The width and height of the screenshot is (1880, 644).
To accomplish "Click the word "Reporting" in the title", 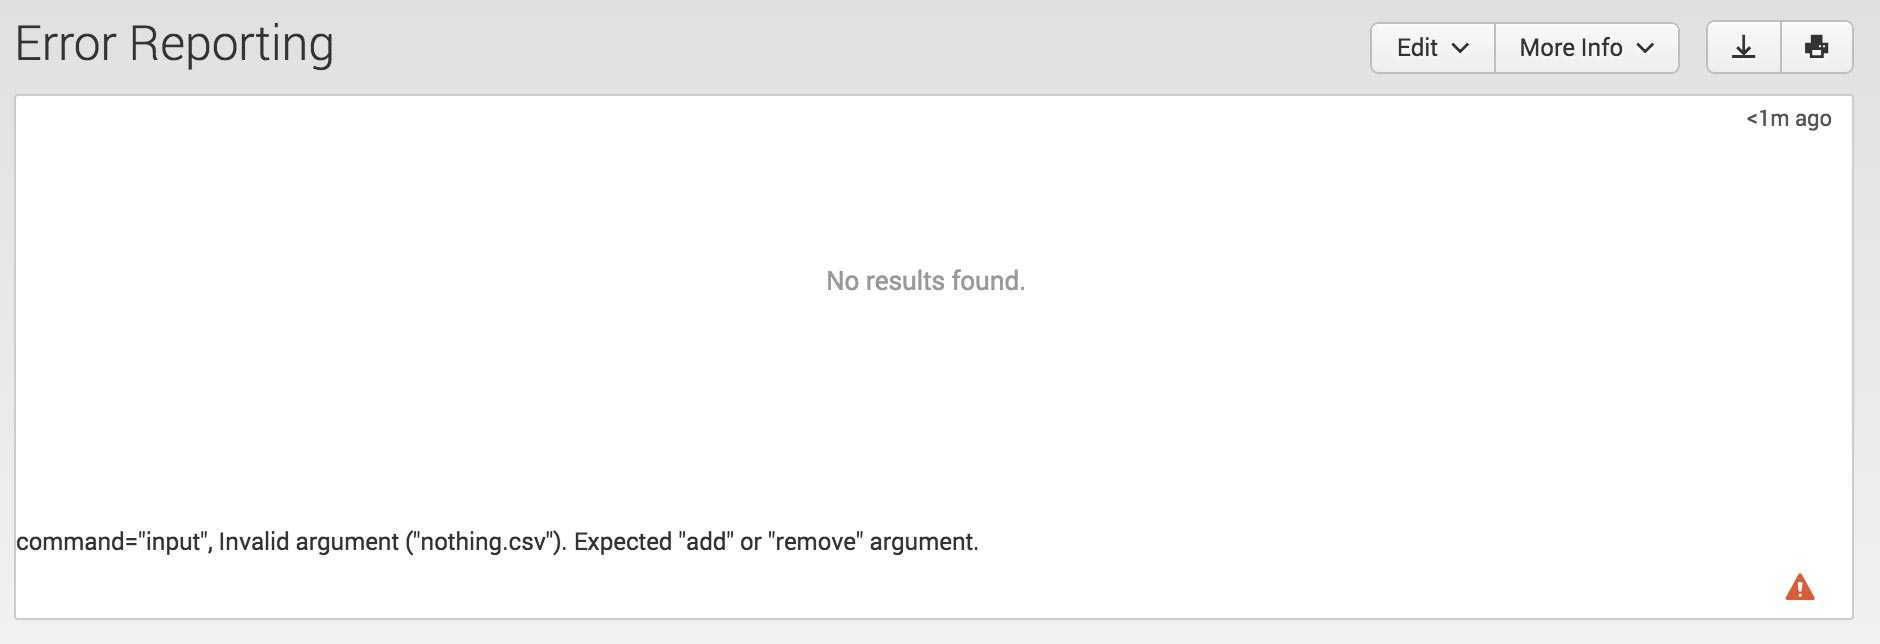I will coord(231,45).
